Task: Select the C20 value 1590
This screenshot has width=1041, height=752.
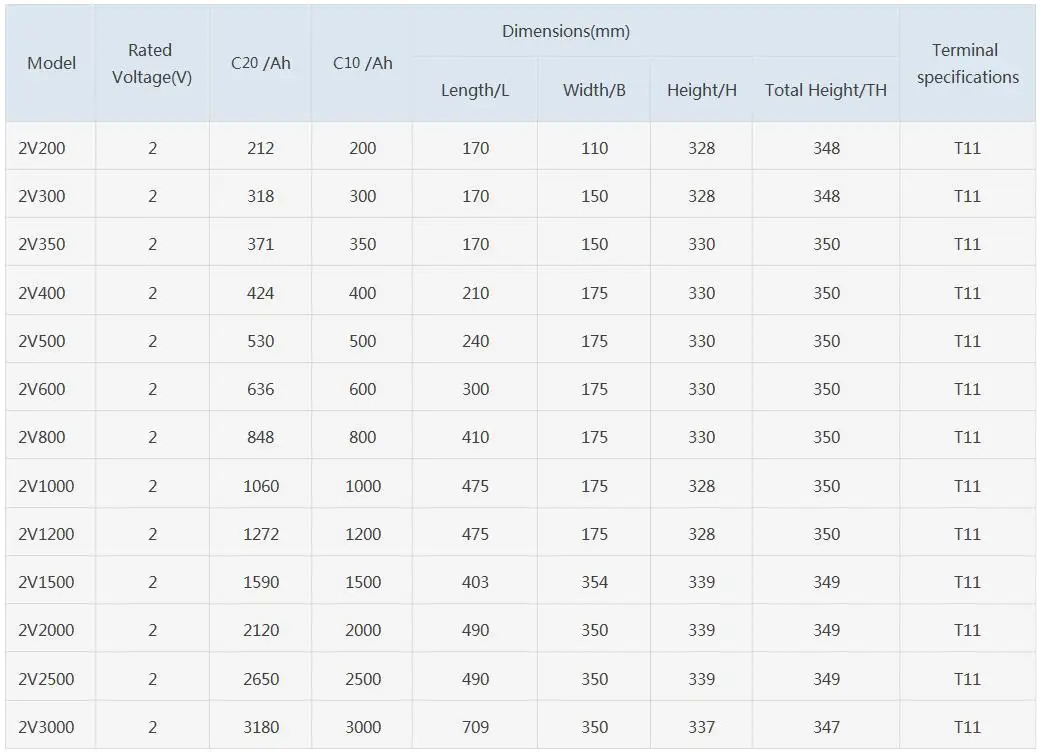Action: coord(261,582)
